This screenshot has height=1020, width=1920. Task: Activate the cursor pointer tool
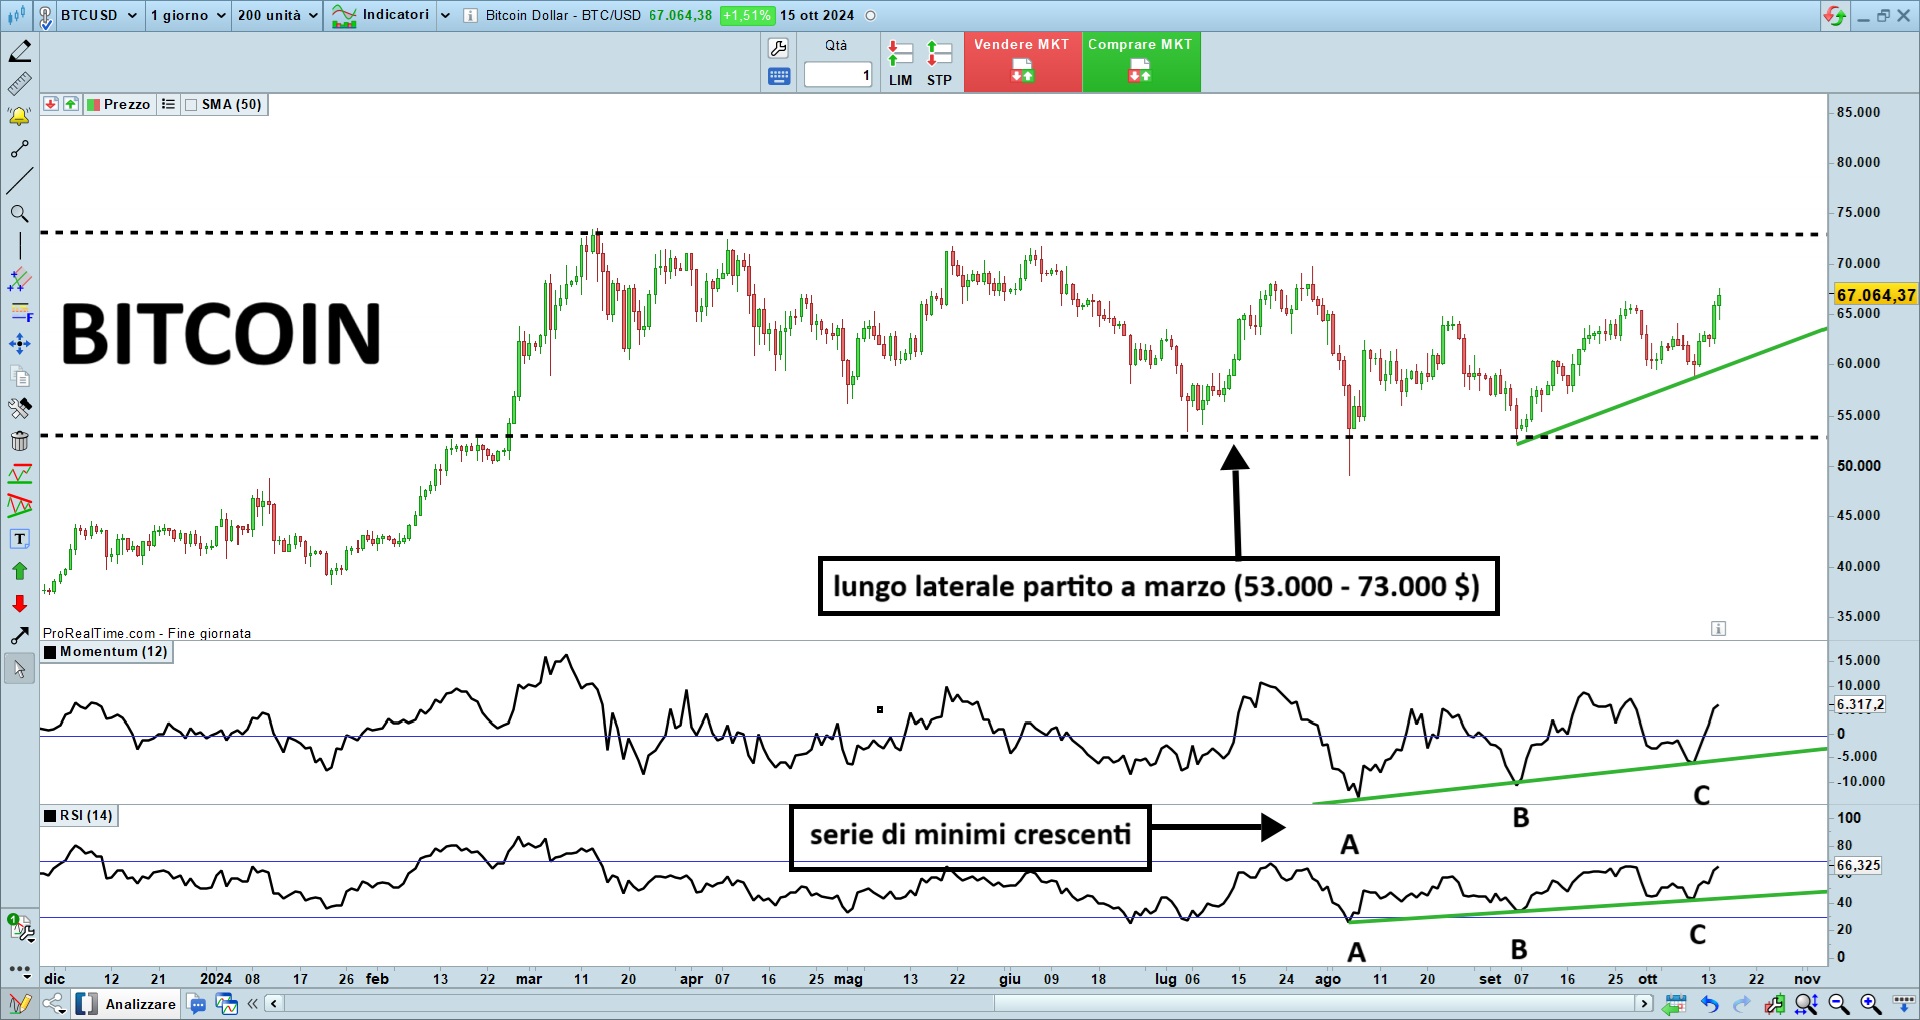[19, 669]
